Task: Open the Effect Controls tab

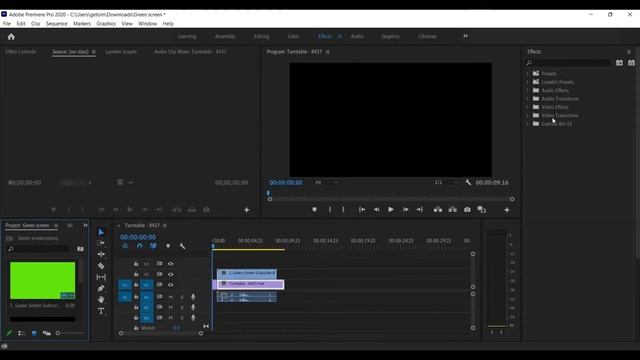Action: click(20, 52)
